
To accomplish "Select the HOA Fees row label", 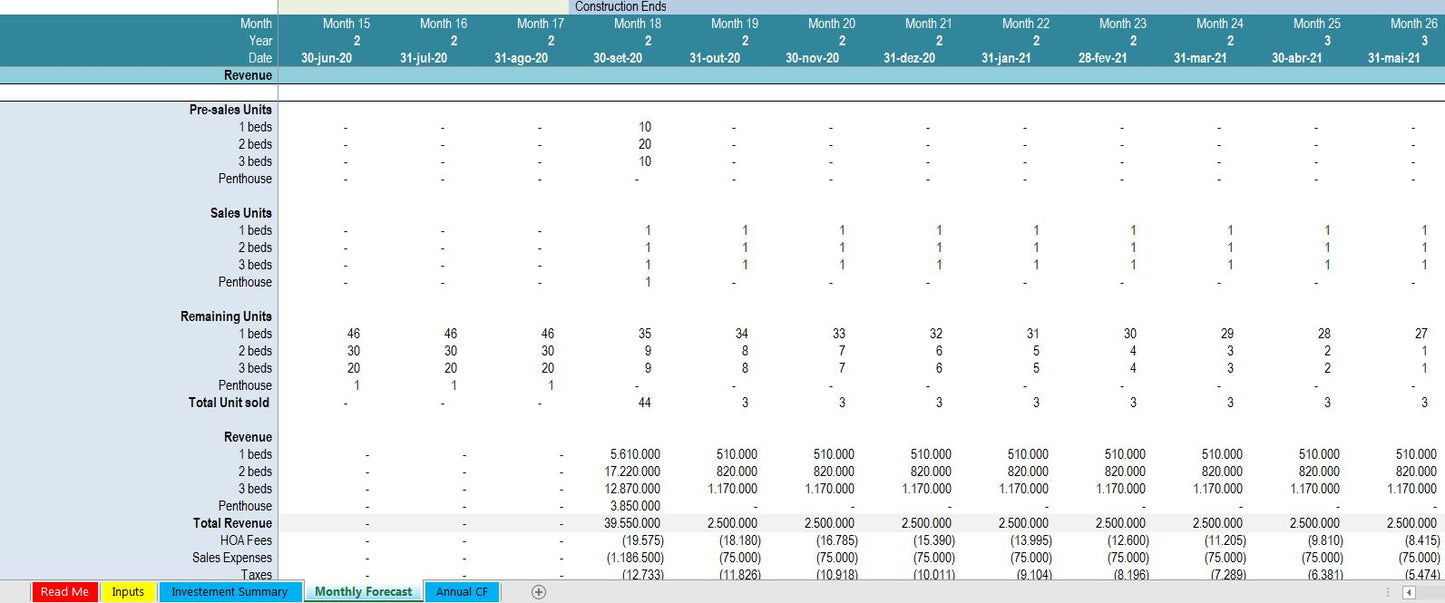I will pos(246,541).
